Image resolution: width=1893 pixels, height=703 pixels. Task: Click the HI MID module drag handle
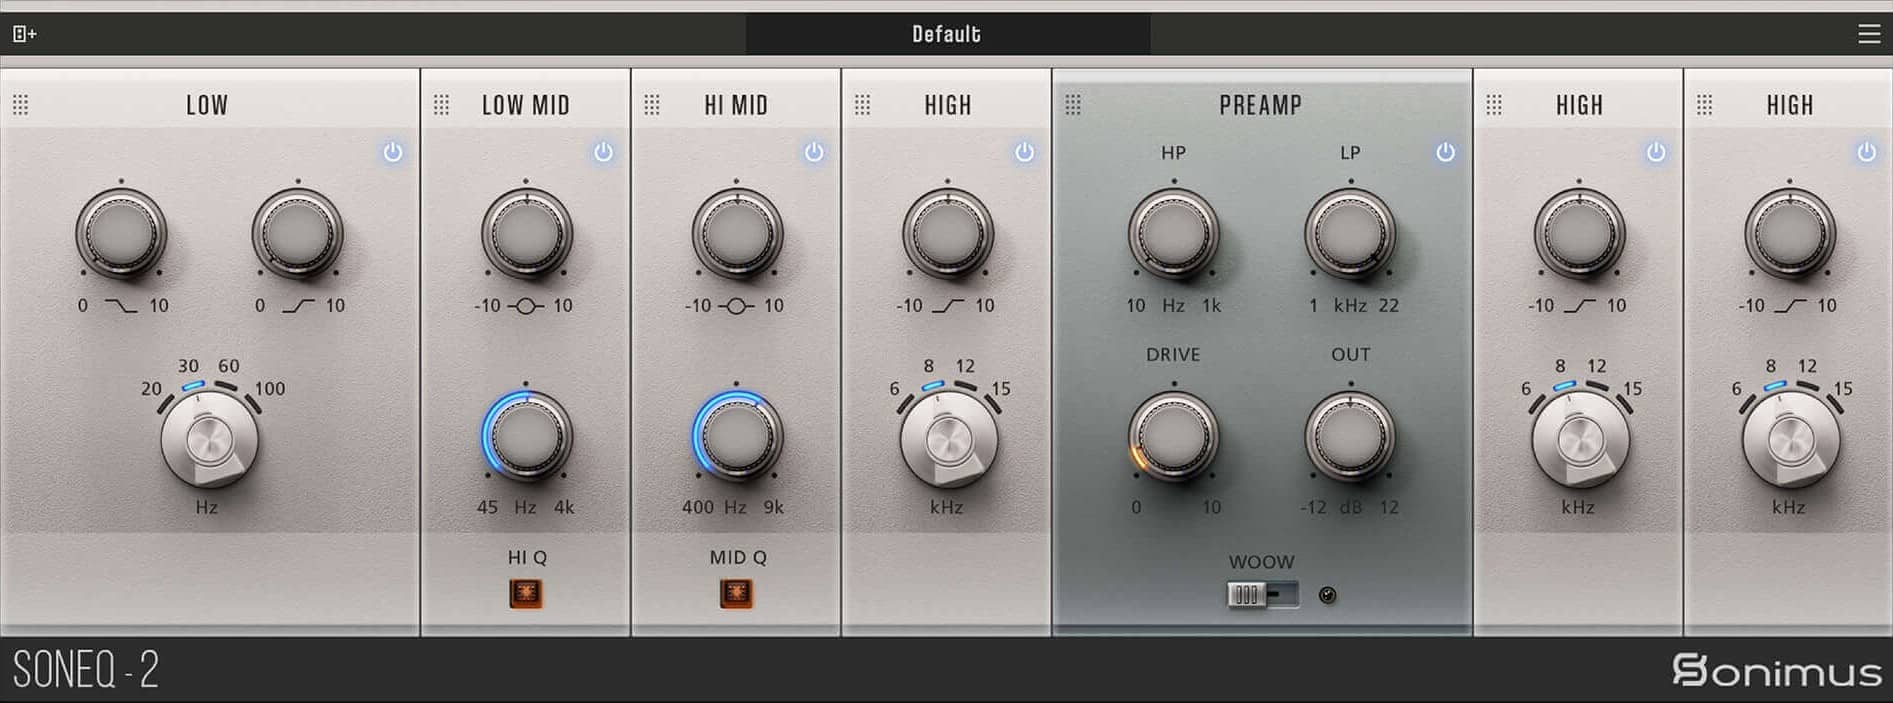point(652,105)
